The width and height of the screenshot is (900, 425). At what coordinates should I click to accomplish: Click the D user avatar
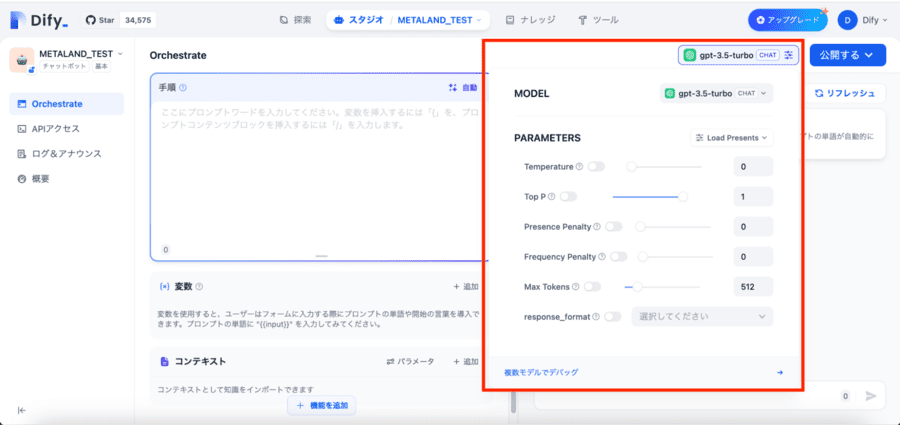[x=847, y=20]
